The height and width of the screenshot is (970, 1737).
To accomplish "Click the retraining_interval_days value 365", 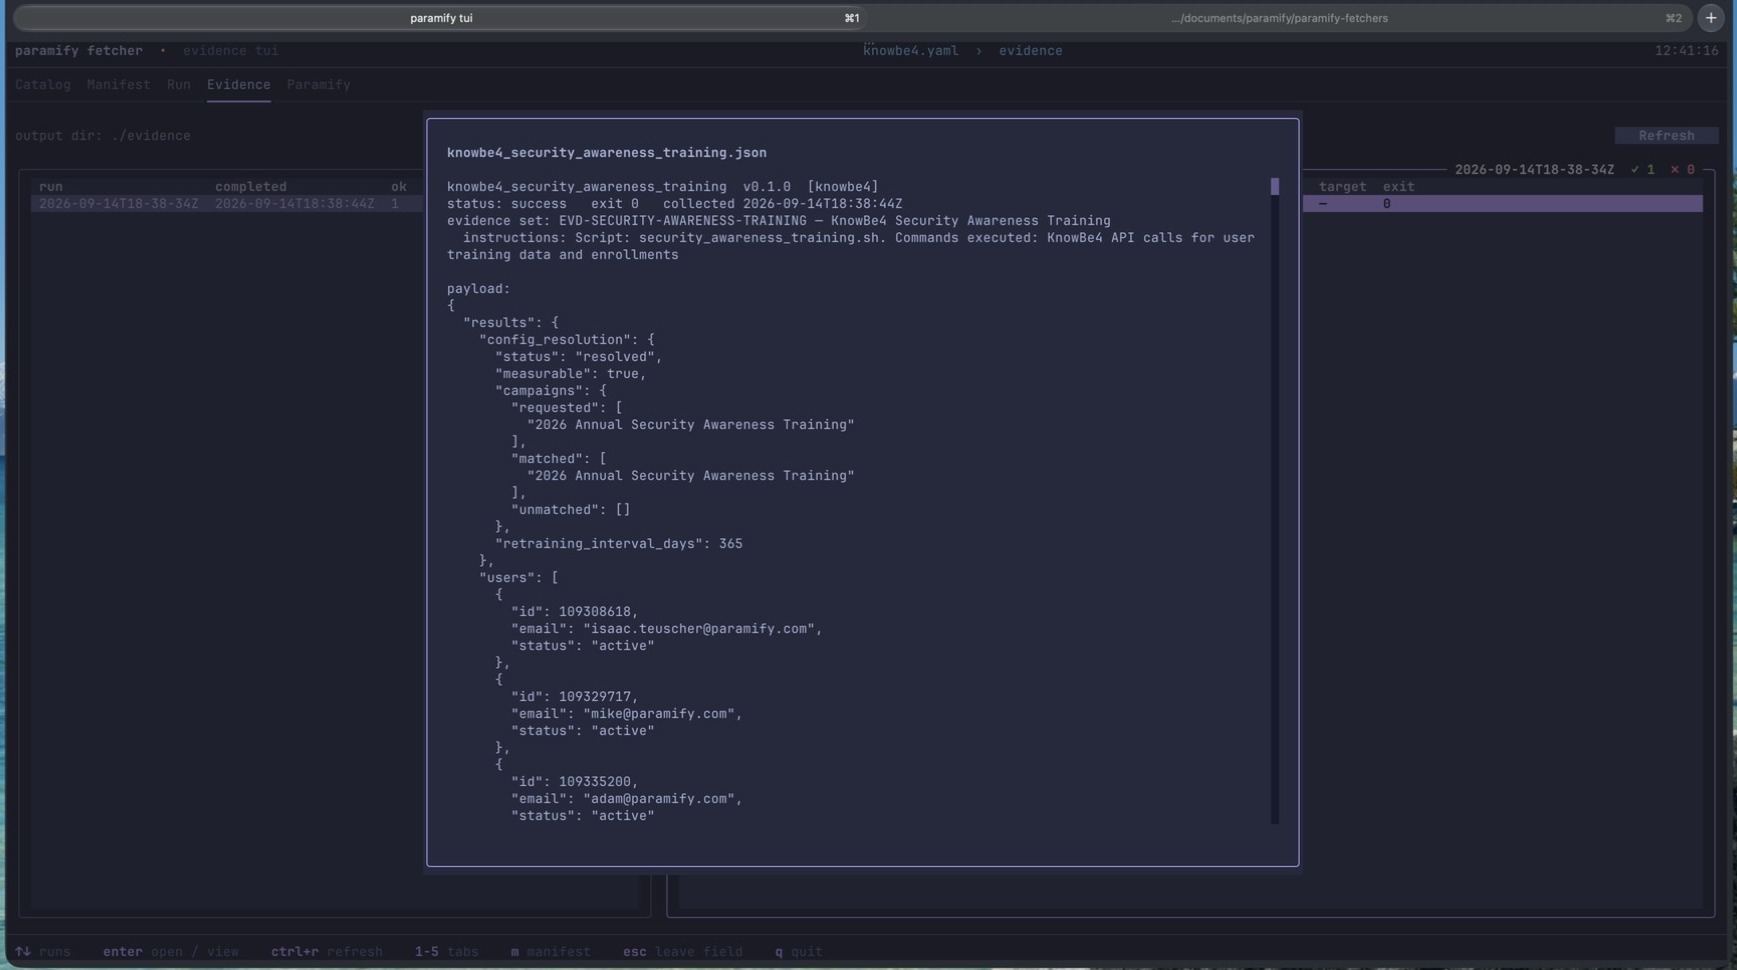I will [x=731, y=544].
